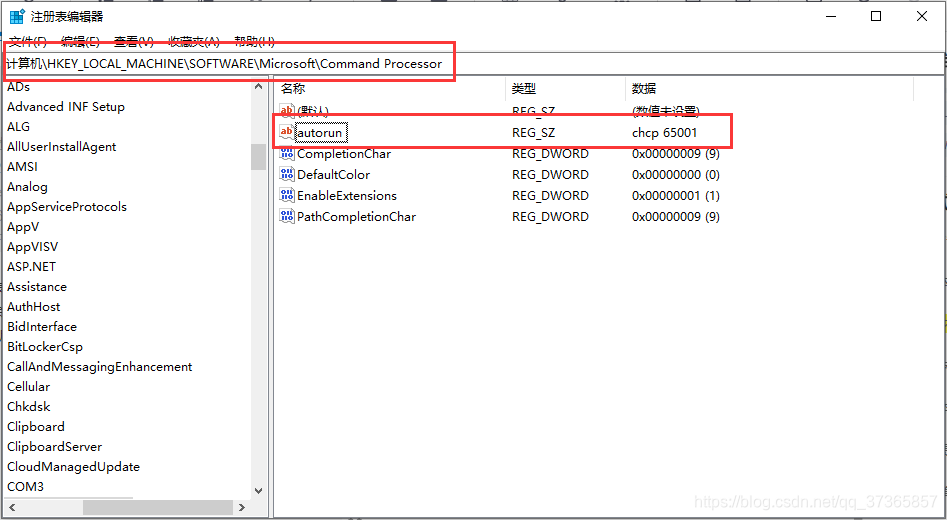The image size is (947, 520).
Task: Select the Advanced INF Setup key
Action: click(66, 107)
